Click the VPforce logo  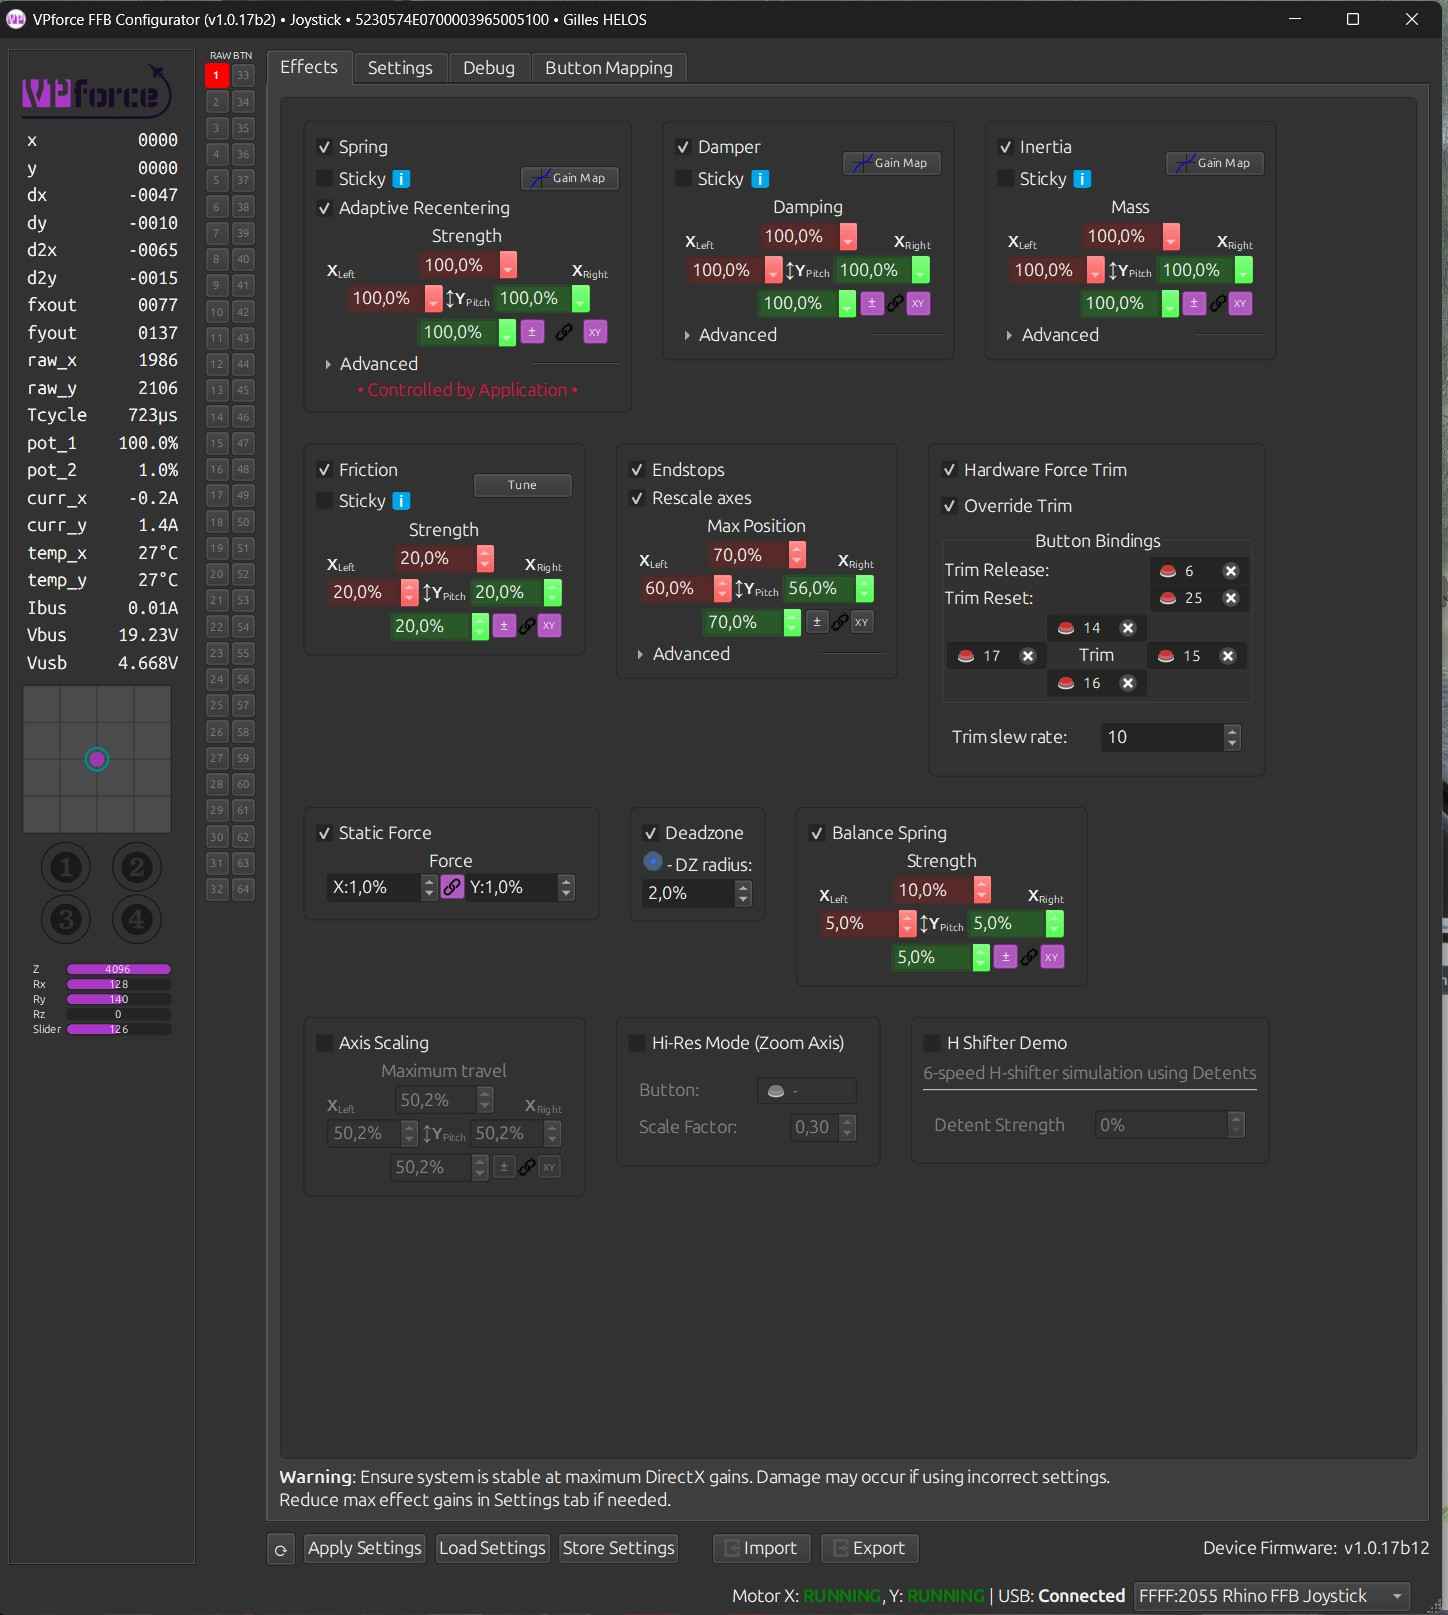click(x=96, y=92)
